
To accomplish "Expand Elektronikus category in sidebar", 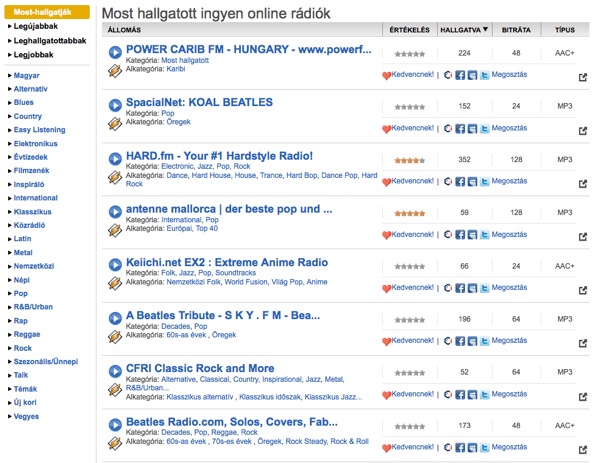I will (35, 143).
